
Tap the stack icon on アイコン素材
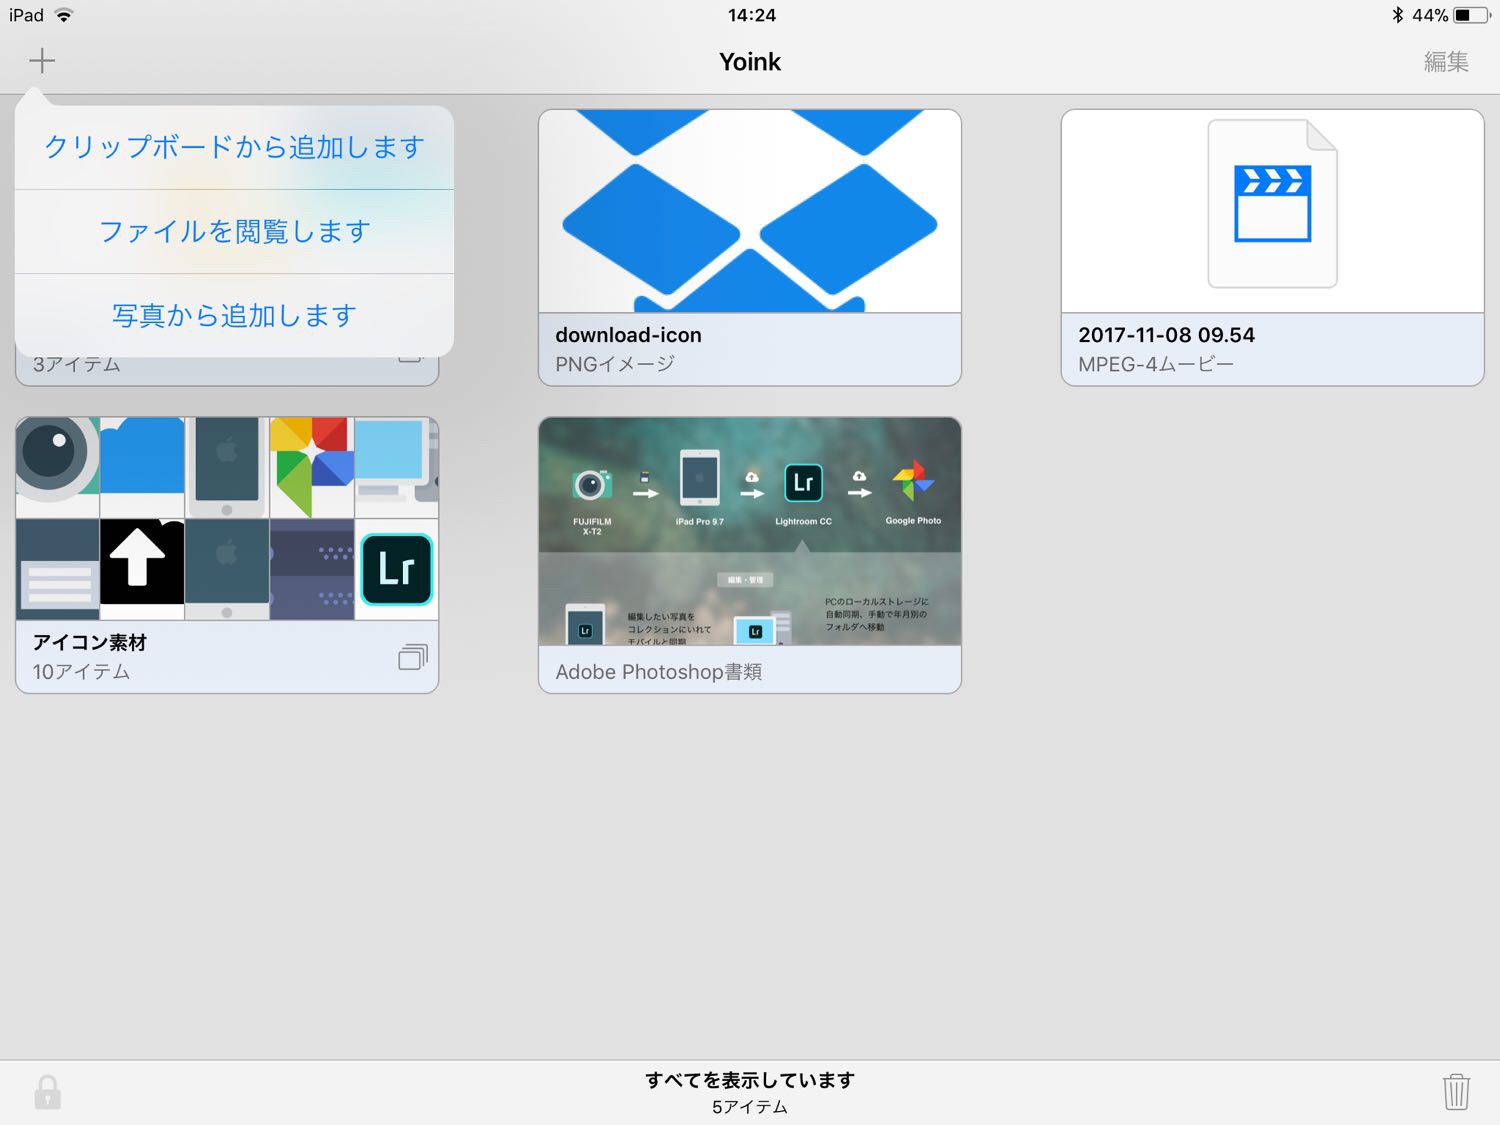[413, 657]
